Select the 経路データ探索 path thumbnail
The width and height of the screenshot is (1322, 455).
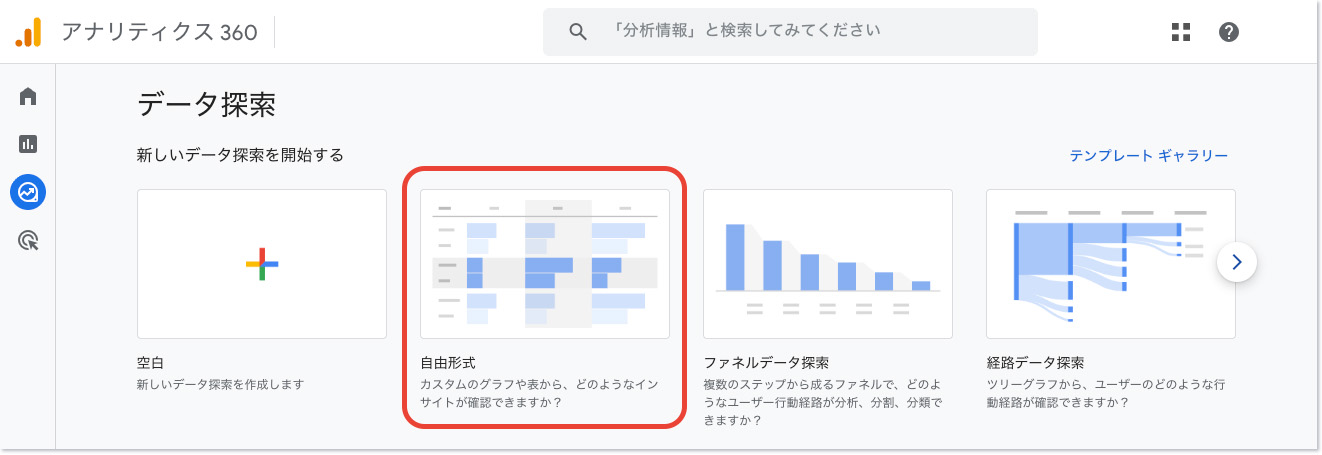point(1111,264)
